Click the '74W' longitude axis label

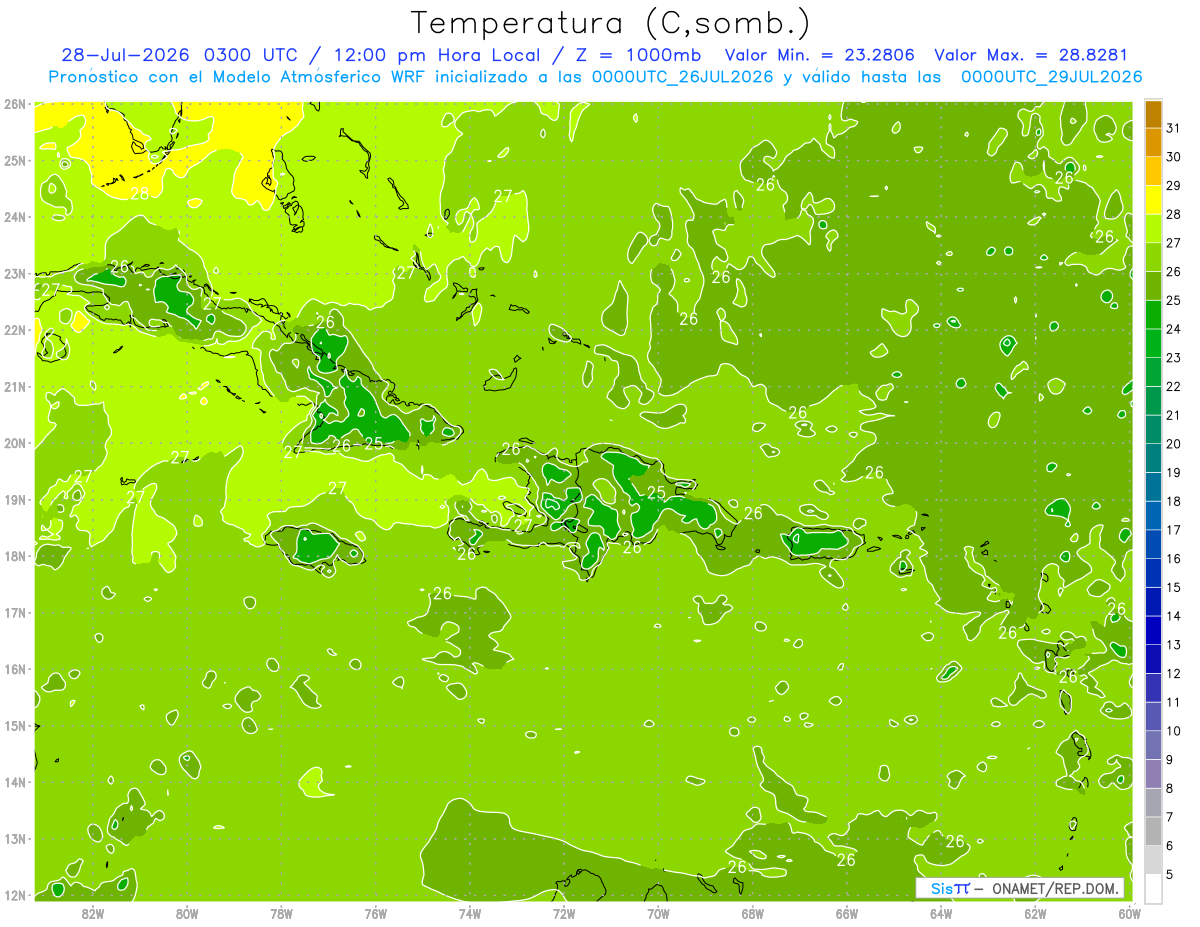(x=470, y=913)
